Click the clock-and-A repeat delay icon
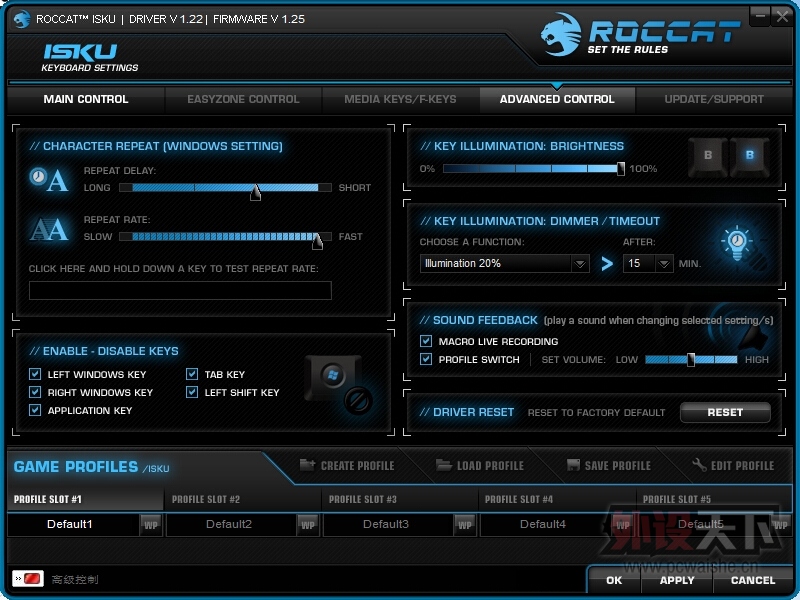This screenshot has height=600, width=800. click(x=49, y=180)
